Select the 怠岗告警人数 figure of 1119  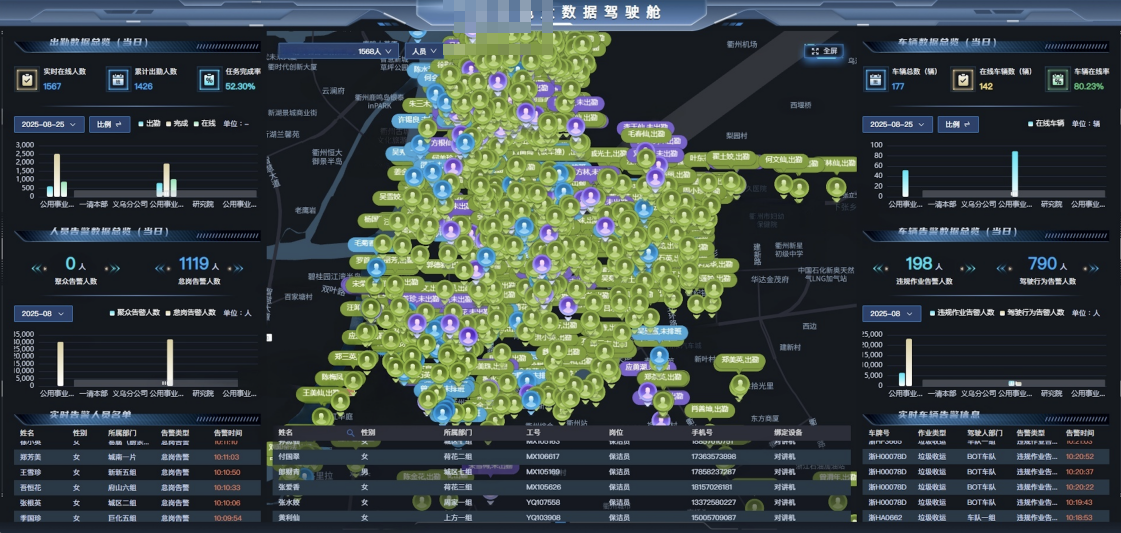click(193, 264)
